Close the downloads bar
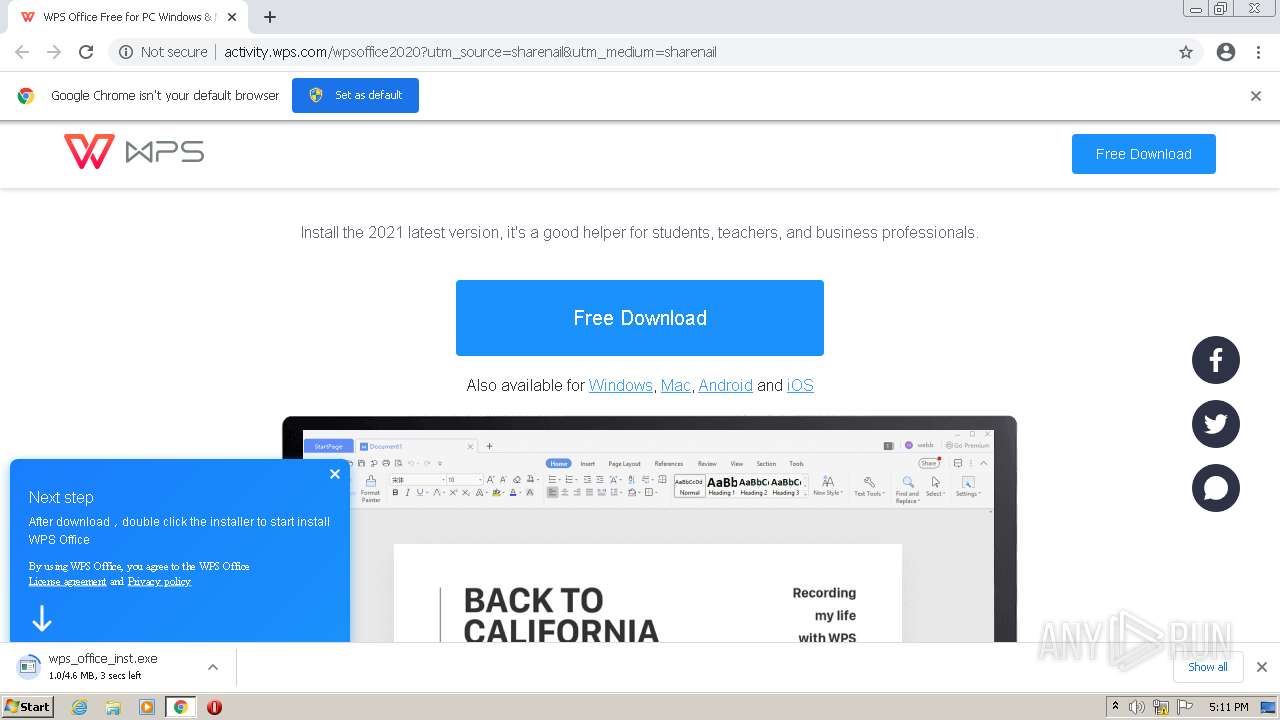1280x720 pixels. 1261,667
